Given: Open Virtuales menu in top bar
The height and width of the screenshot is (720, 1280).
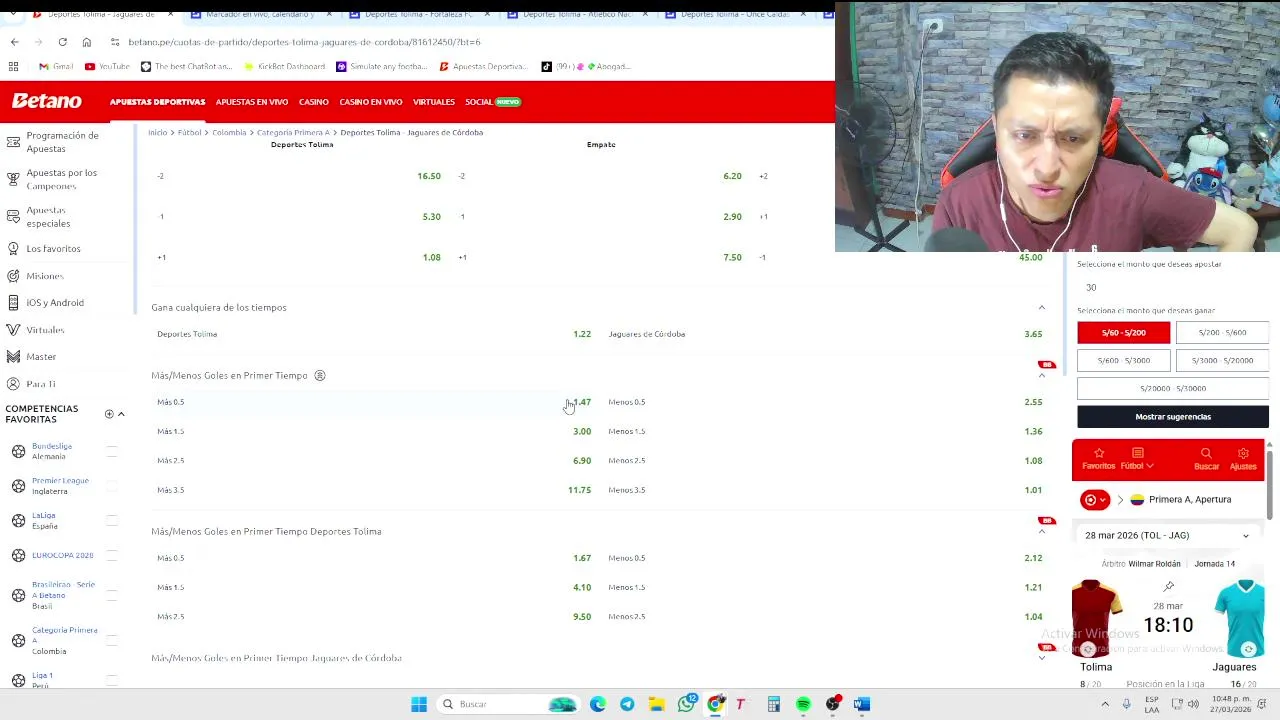Looking at the screenshot, I should pos(434,102).
